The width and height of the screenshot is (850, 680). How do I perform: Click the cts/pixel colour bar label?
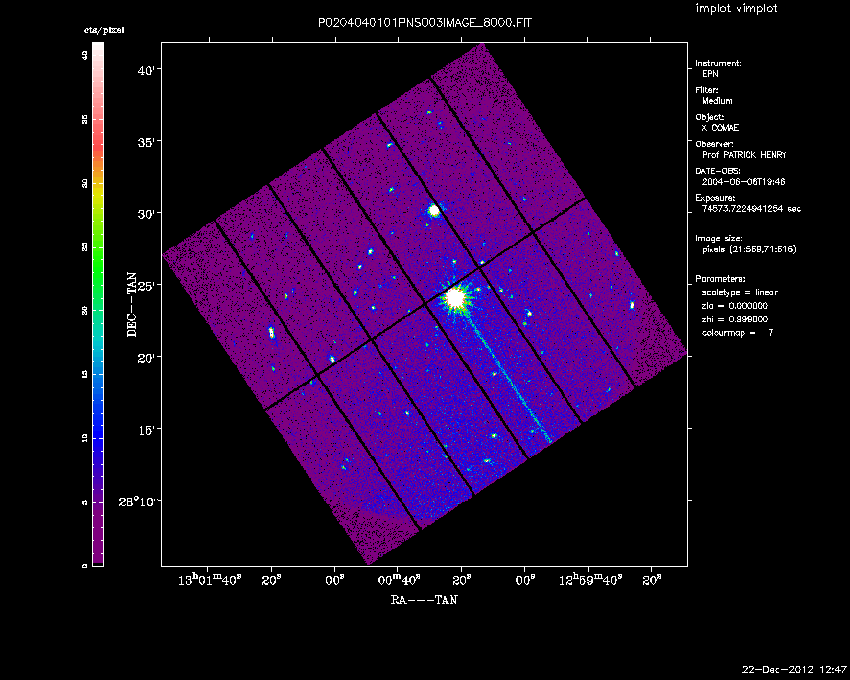[104, 30]
